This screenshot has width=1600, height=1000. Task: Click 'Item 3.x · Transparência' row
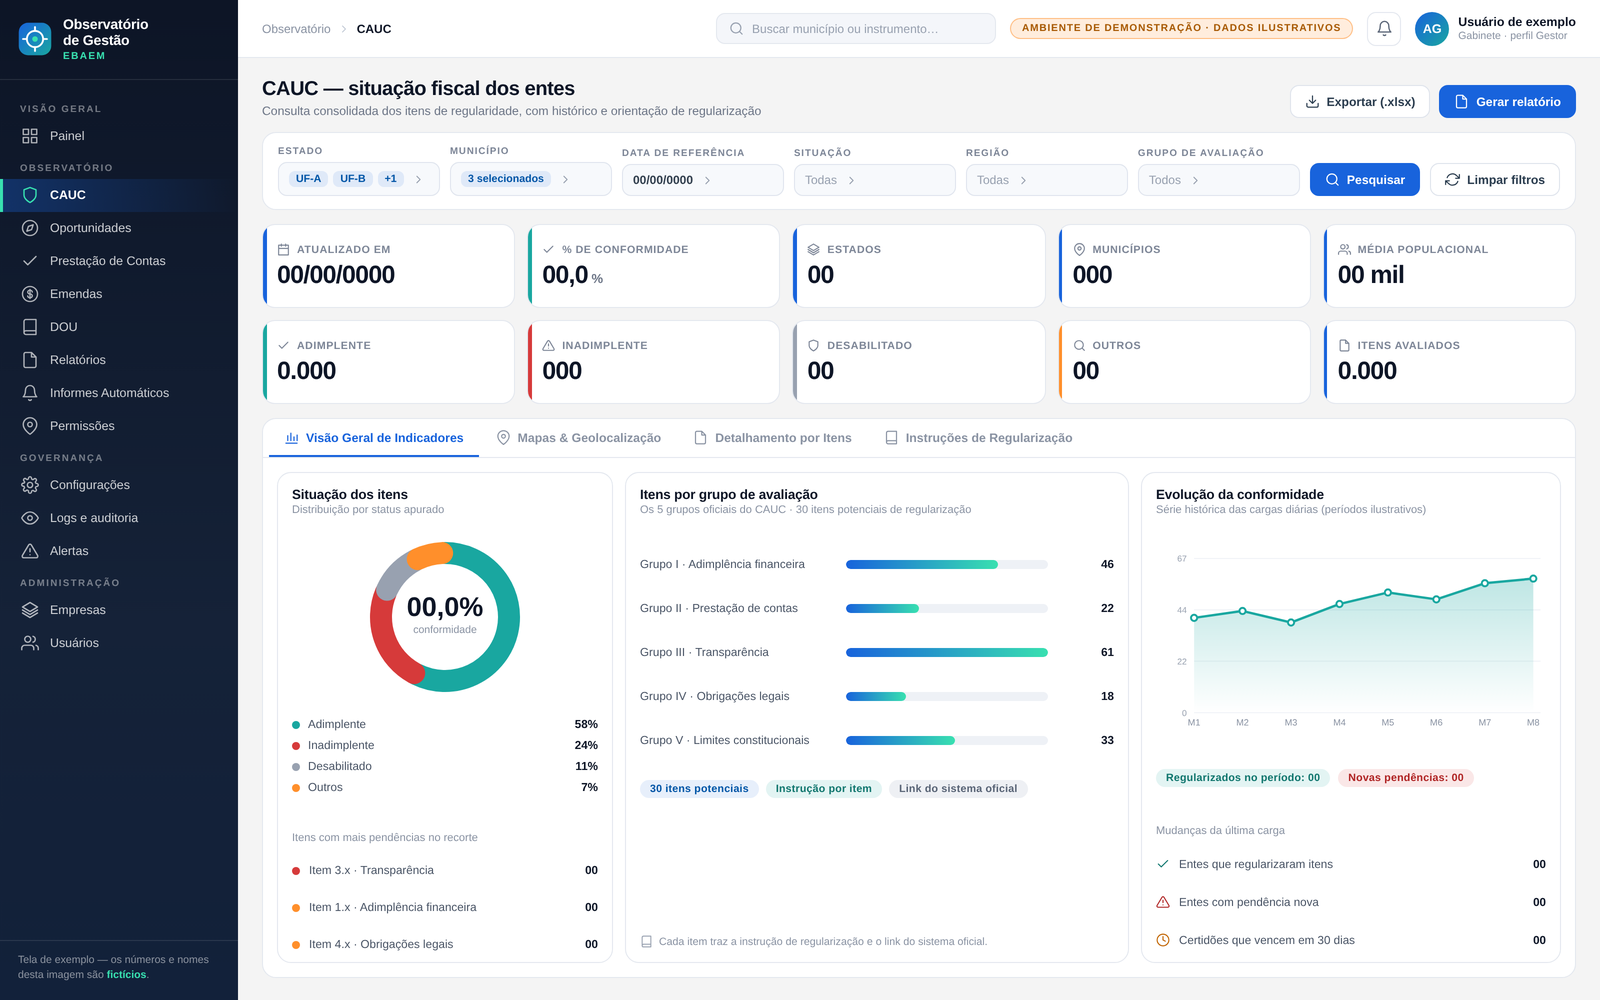click(x=445, y=871)
